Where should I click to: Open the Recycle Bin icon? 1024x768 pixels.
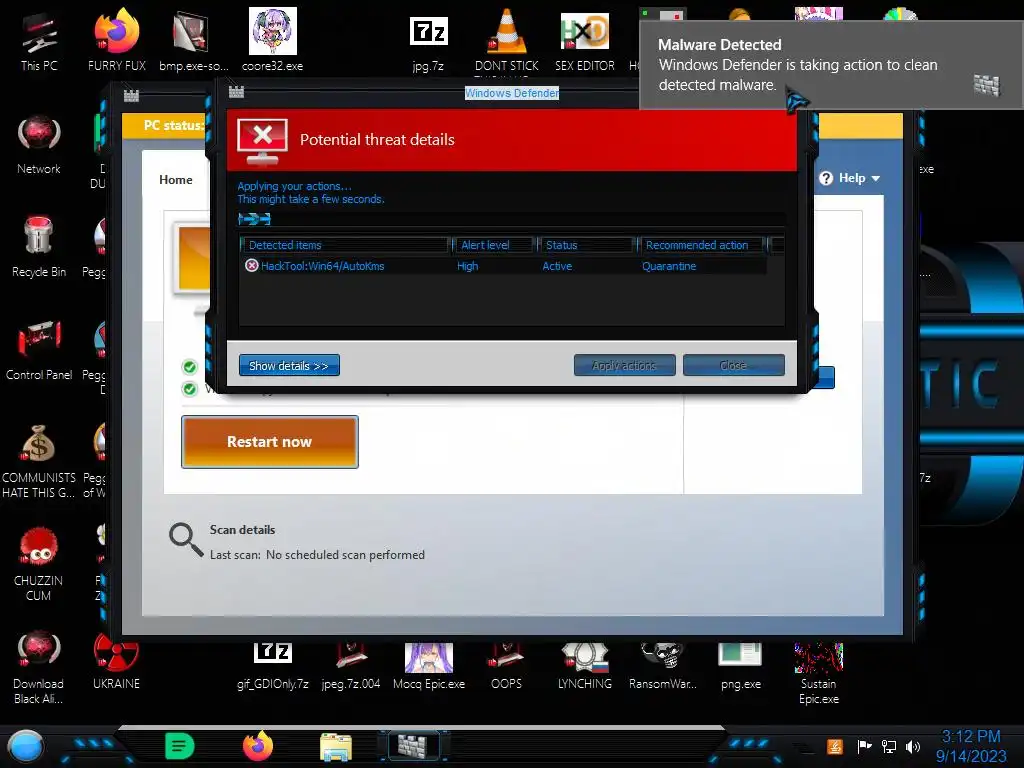39,248
